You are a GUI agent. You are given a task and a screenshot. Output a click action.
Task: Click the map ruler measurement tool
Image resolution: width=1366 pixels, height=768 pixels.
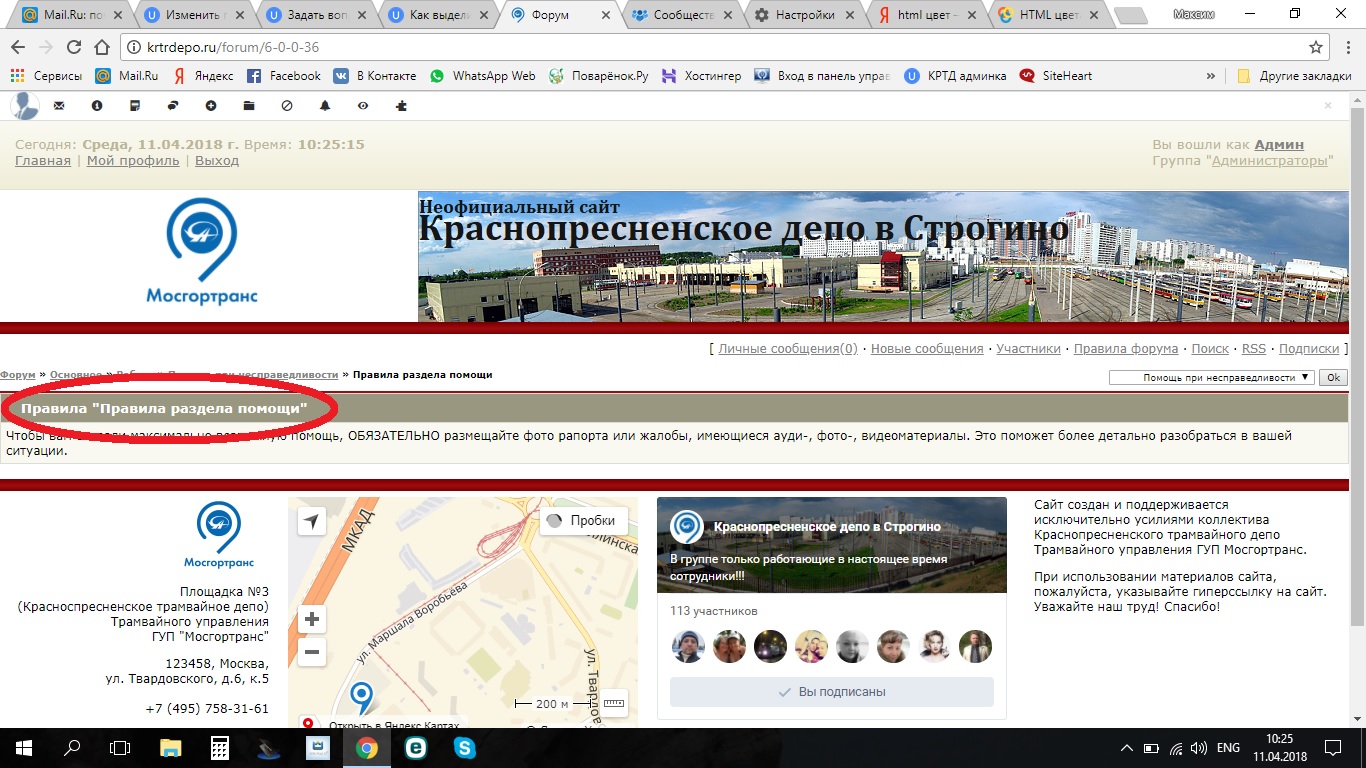click(613, 704)
